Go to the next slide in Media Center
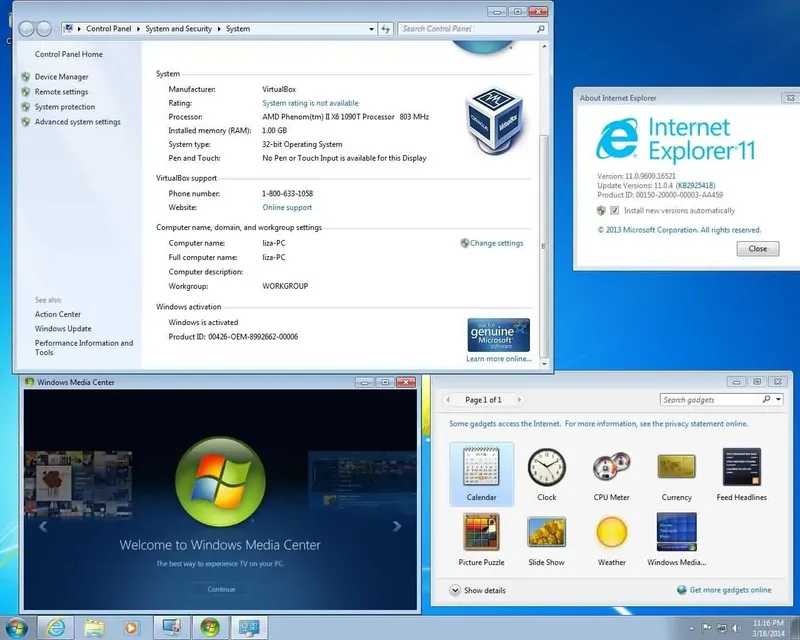 pyautogui.click(x=396, y=526)
